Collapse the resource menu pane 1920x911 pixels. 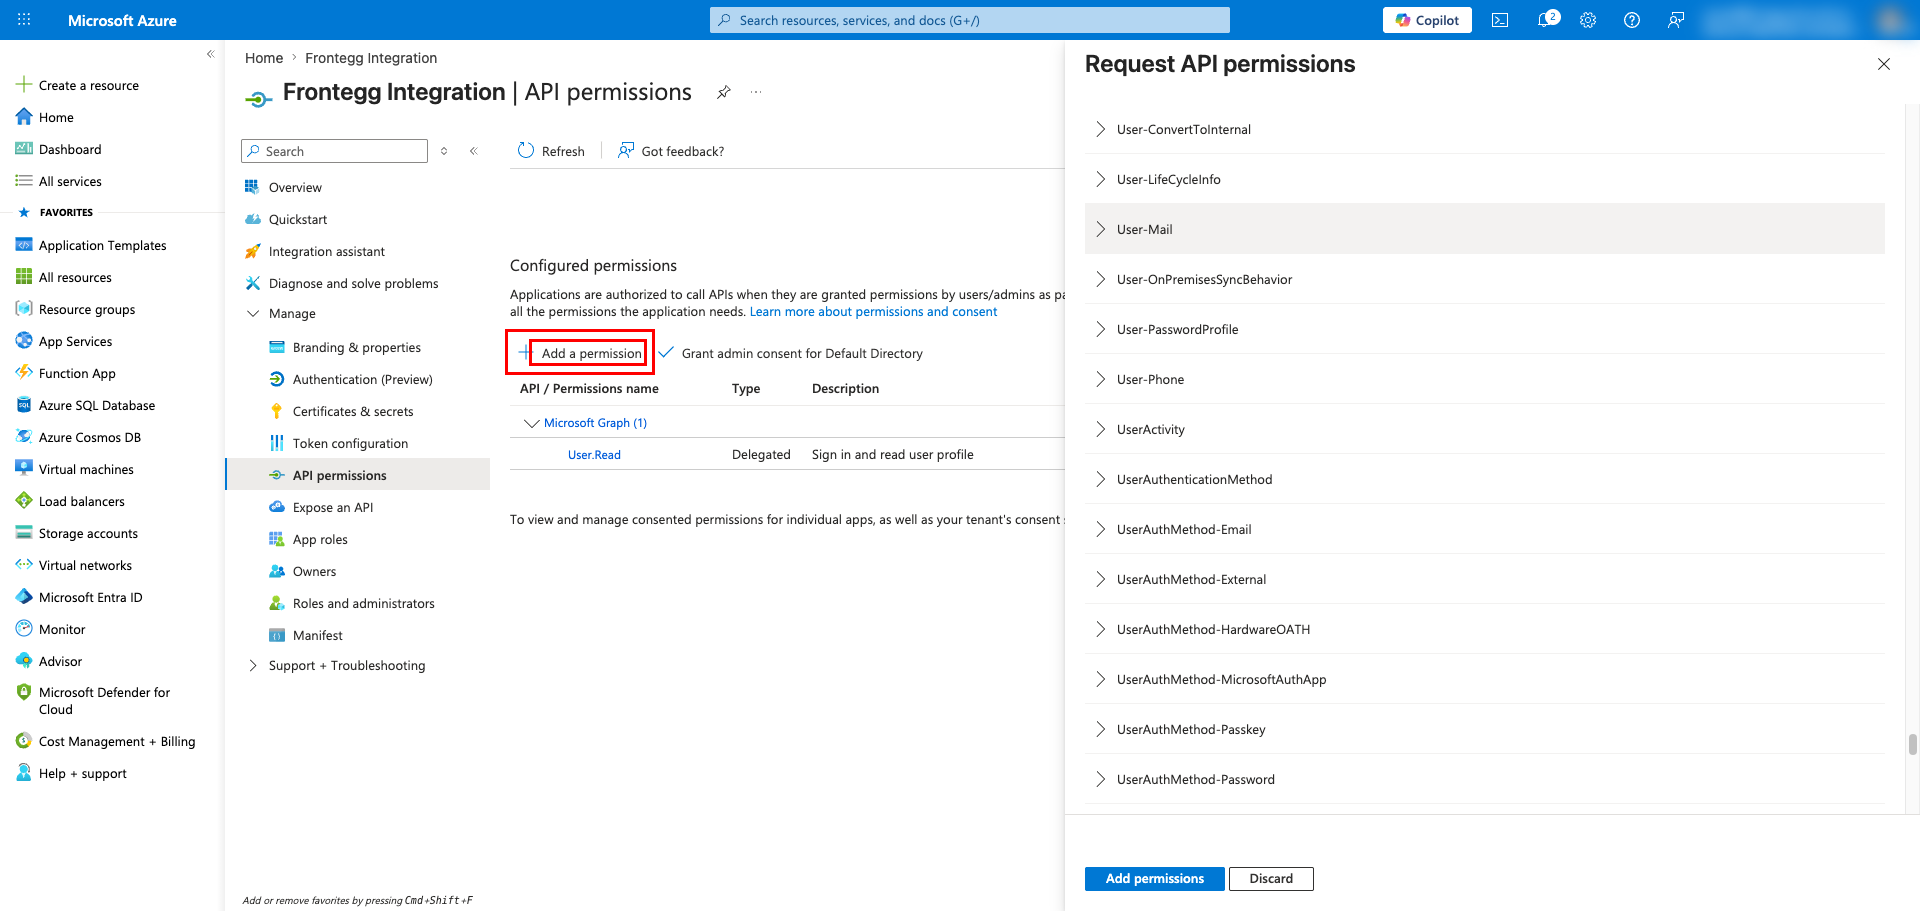tap(474, 151)
